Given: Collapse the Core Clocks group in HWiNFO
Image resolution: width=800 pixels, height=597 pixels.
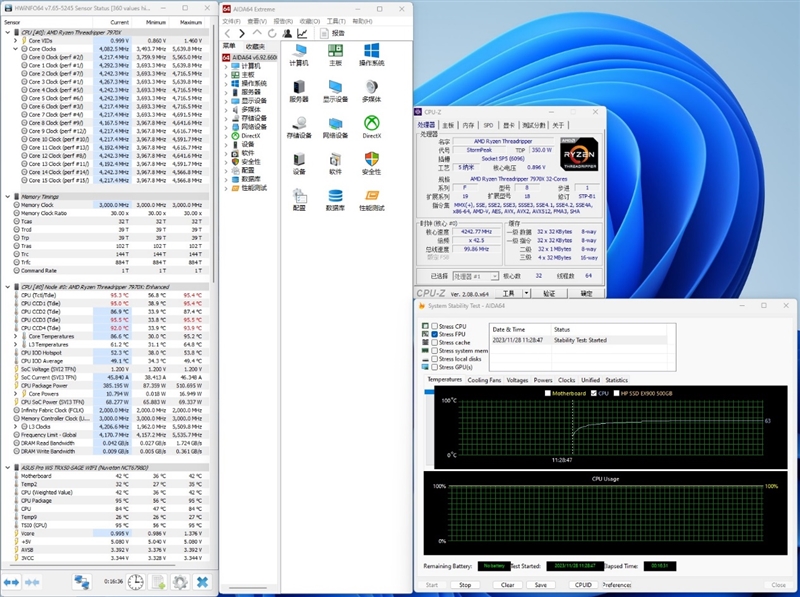Looking at the screenshot, I should coord(15,49).
